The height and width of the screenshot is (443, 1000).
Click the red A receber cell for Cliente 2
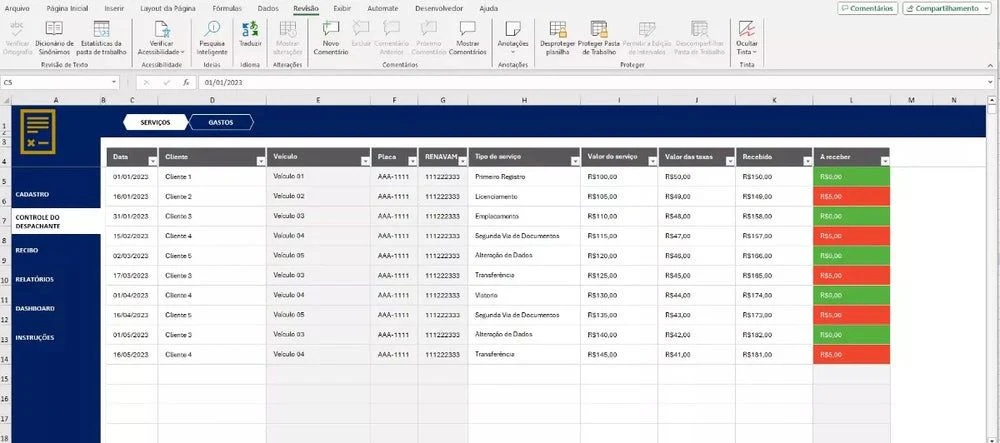[x=851, y=196]
